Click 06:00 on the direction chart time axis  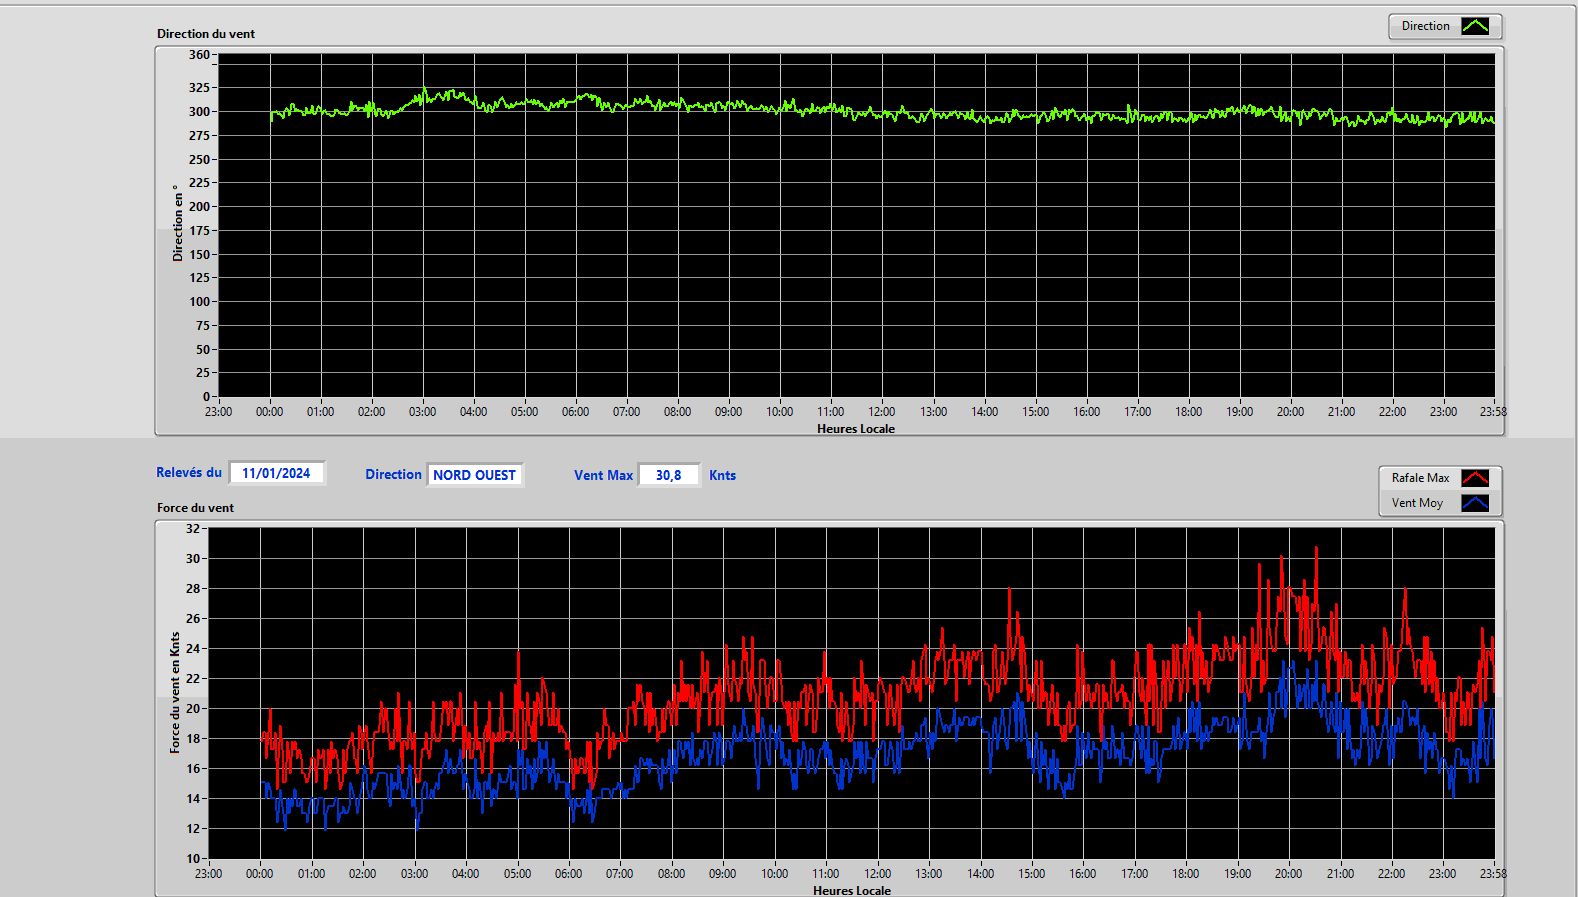(575, 411)
